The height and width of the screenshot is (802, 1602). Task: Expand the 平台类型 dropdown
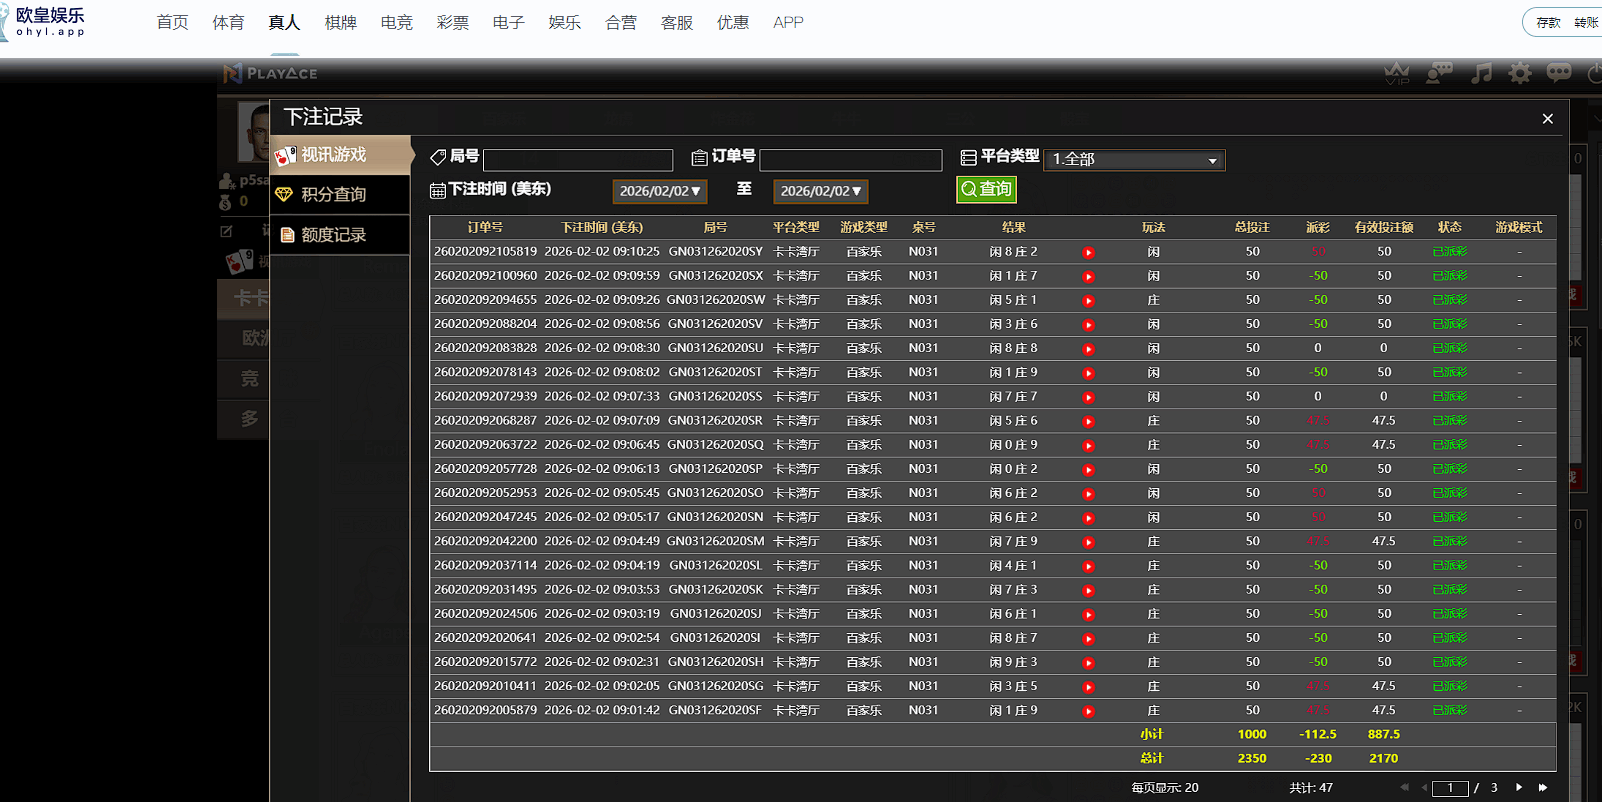(1134, 160)
